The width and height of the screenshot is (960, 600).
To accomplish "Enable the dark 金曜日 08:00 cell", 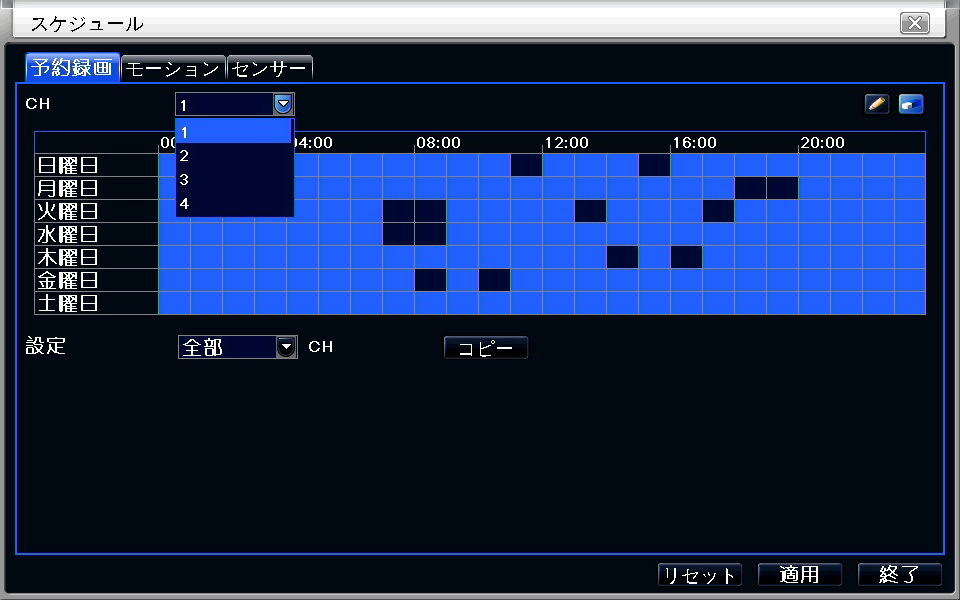I will (x=430, y=280).
